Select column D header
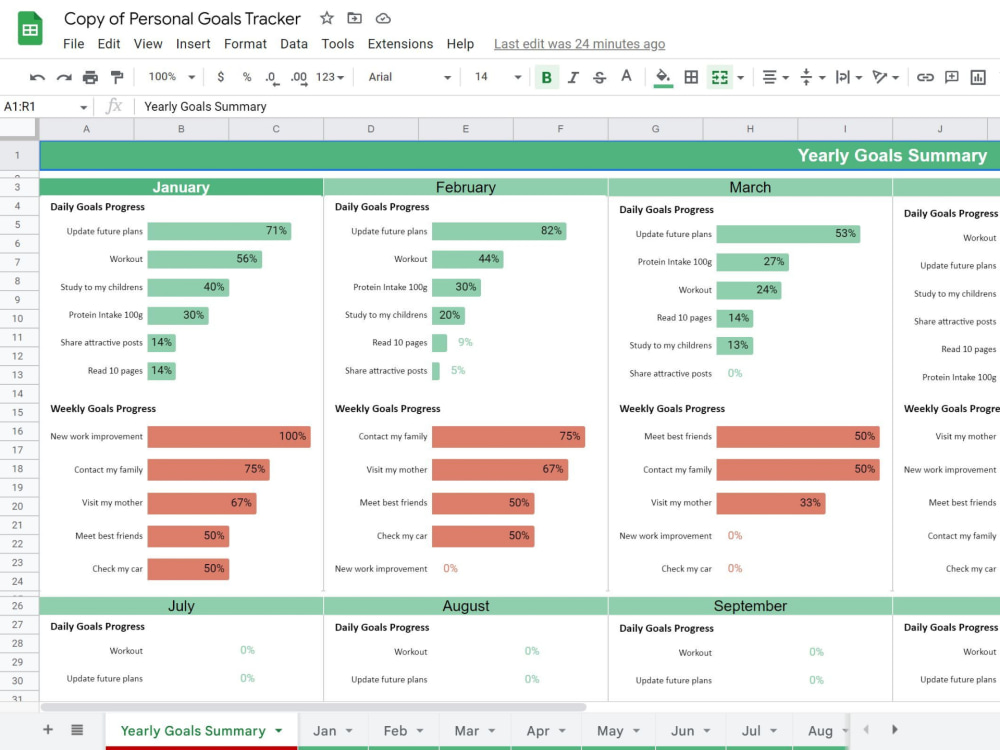 (x=371, y=129)
